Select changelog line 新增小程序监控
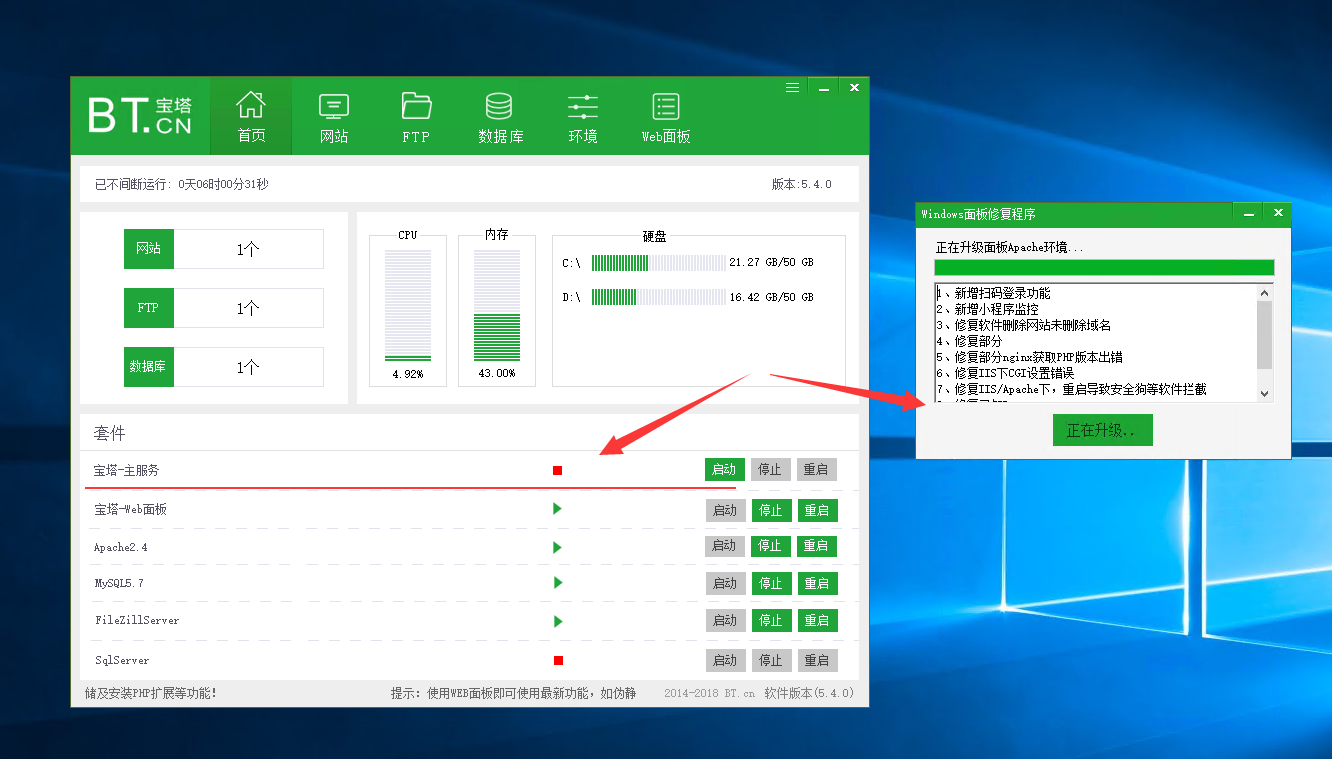Viewport: 1332px width, 759px height. point(987,309)
